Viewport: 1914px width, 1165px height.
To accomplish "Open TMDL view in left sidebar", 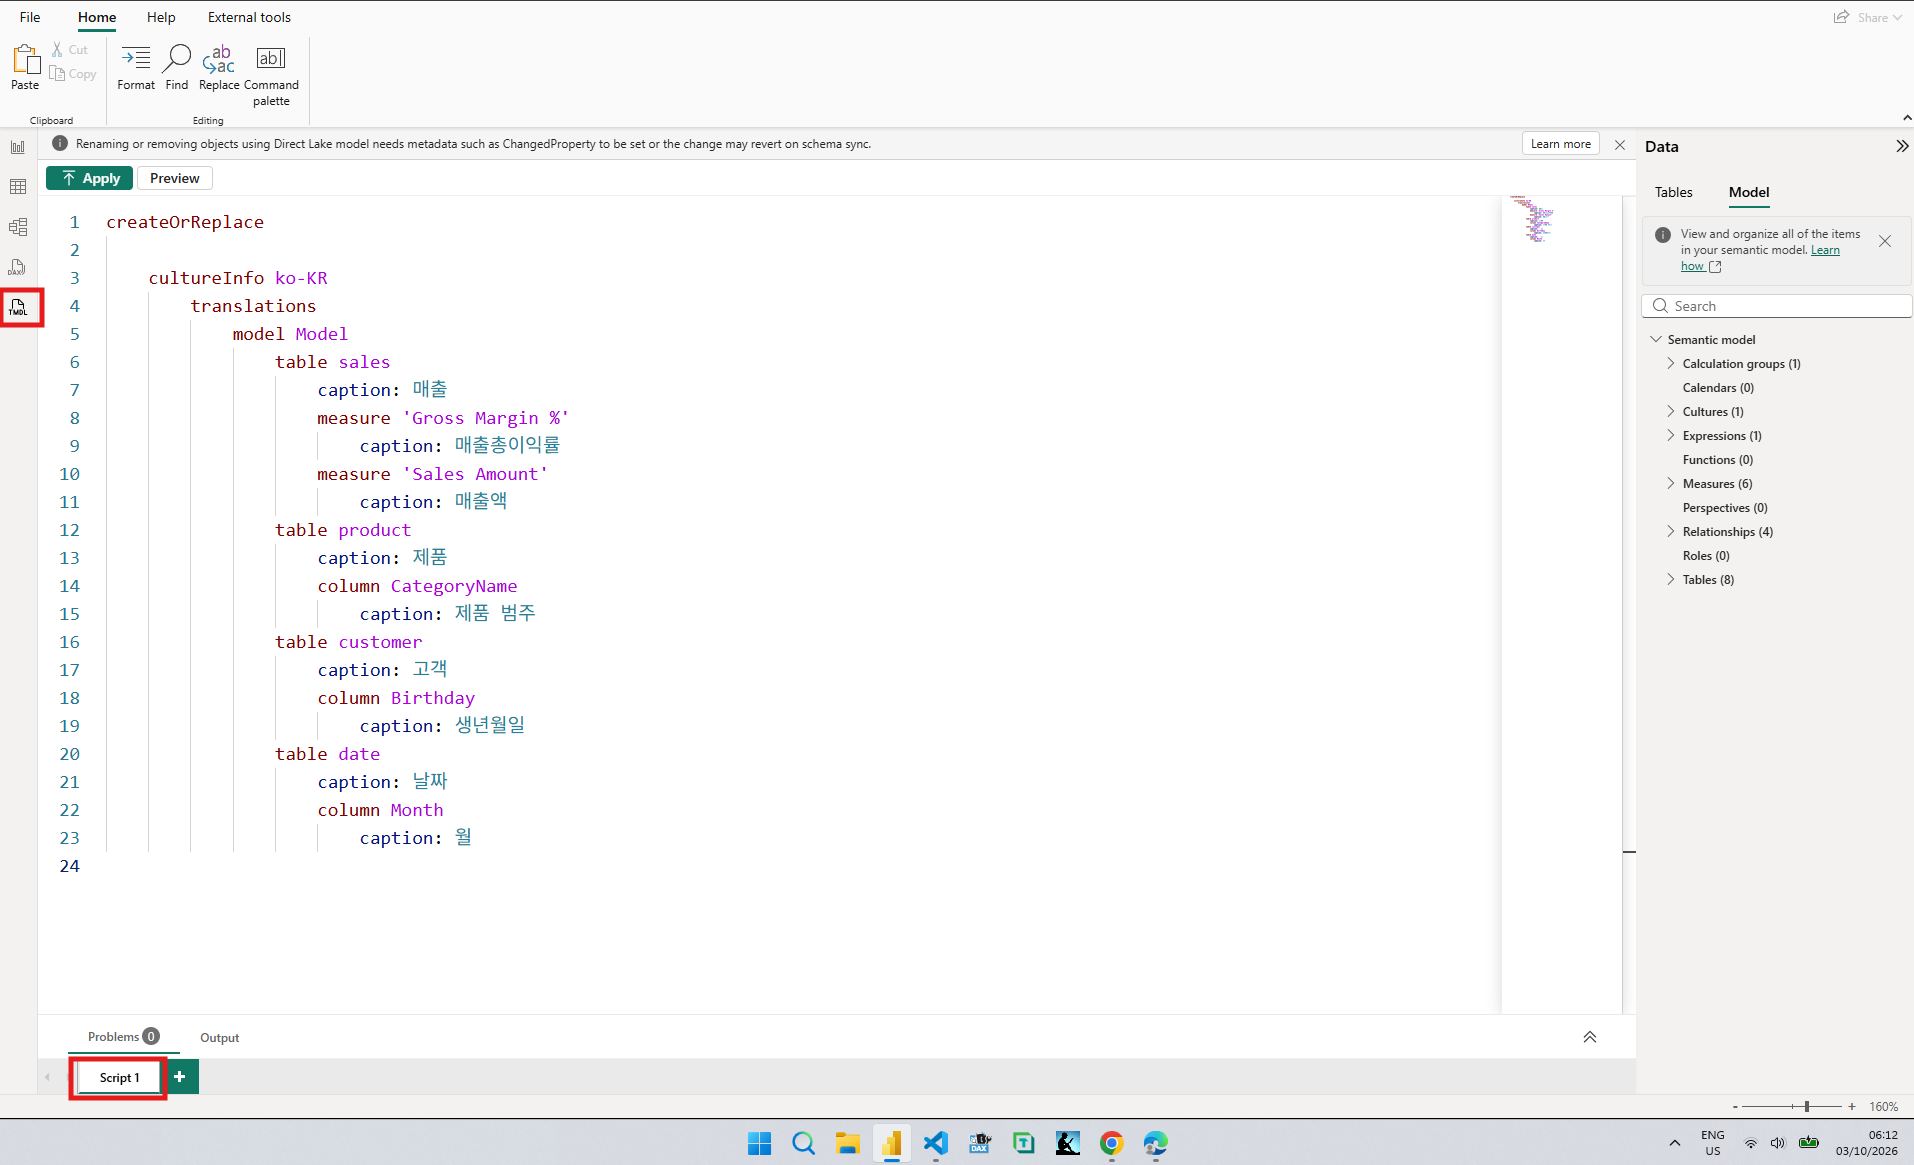I will (18, 307).
